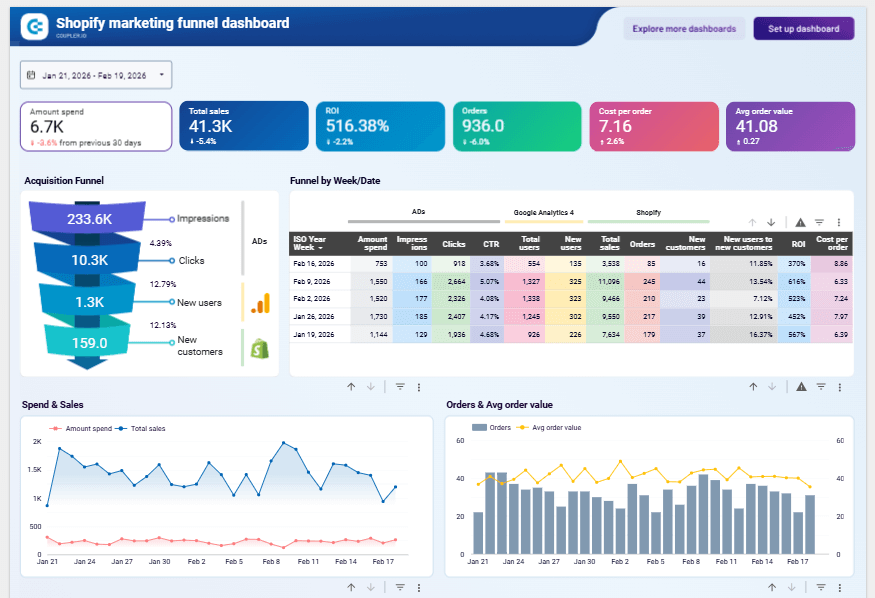Open the Coupler.io logo in the header
This screenshot has width=875, height=598.
click(x=35, y=26)
